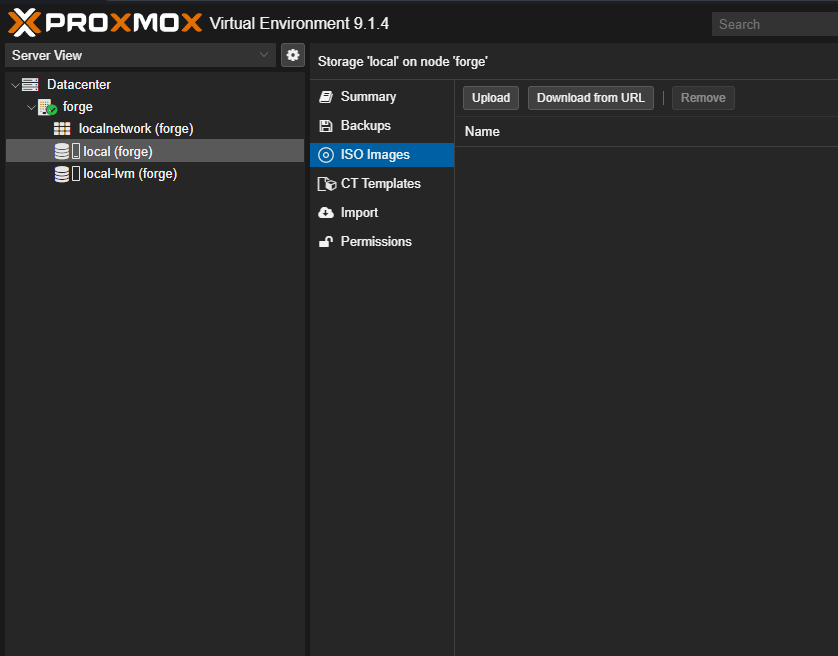Open the Server View settings gear
Image resolution: width=838 pixels, height=656 pixels.
(293, 55)
